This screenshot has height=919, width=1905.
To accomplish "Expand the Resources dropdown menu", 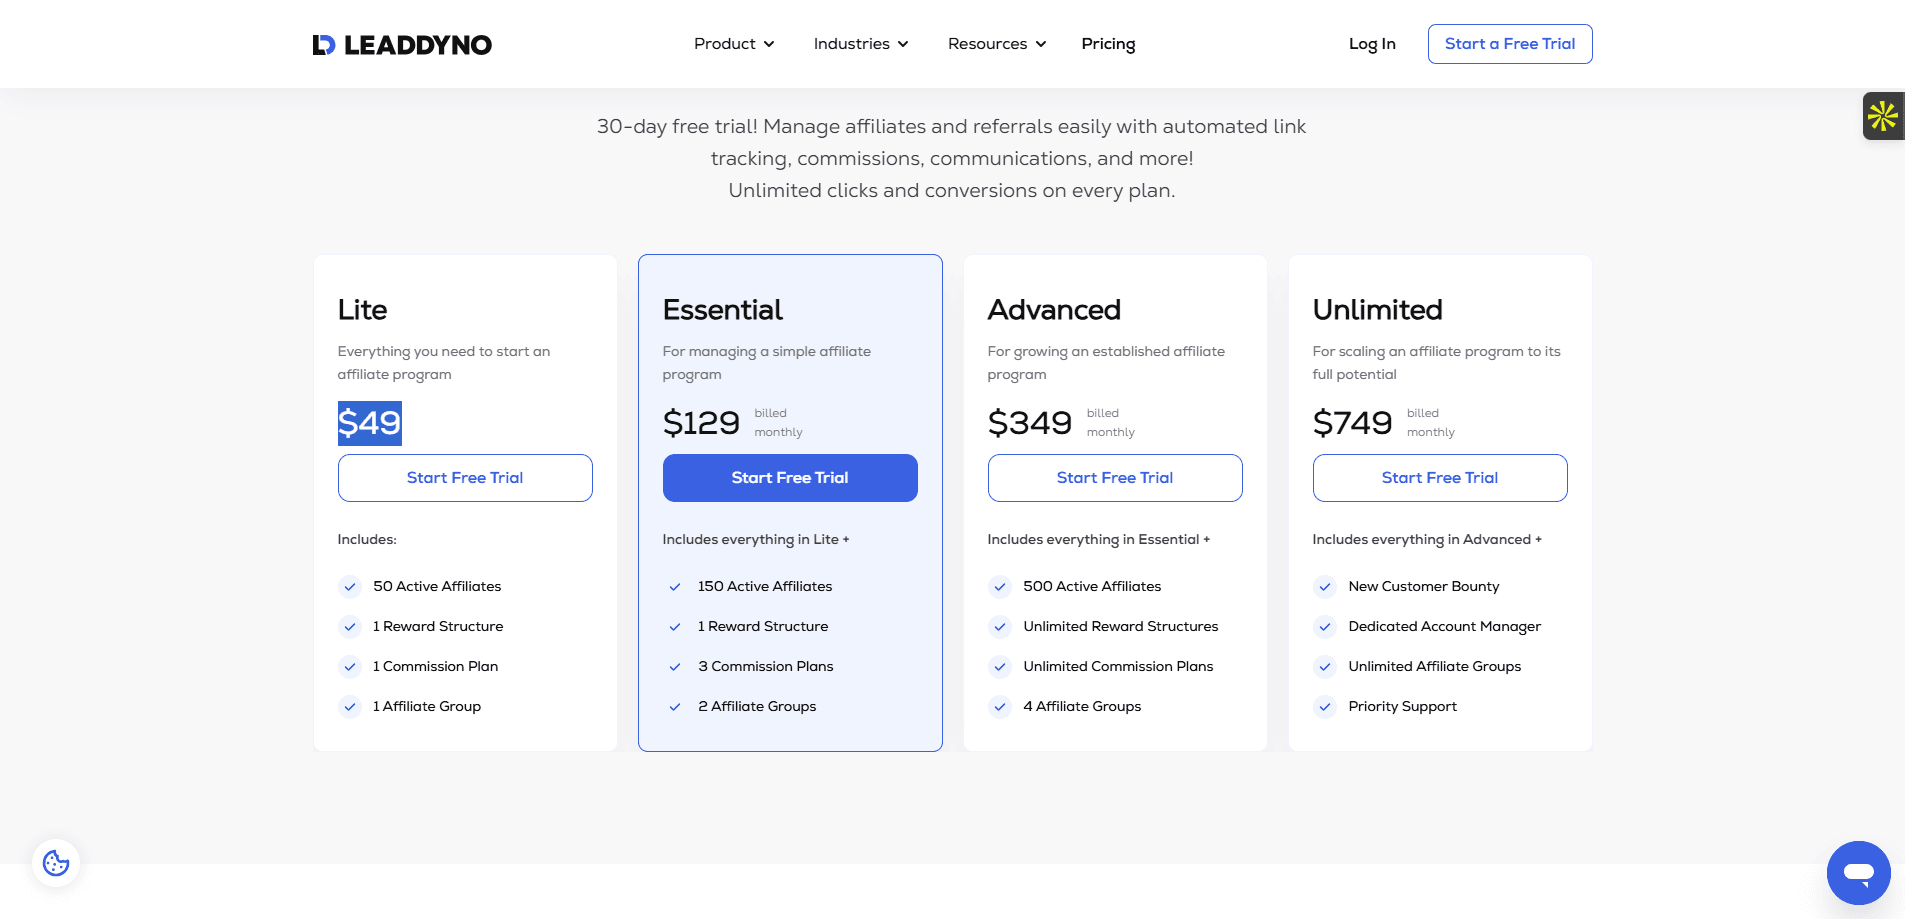I will (x=996, y=44).
